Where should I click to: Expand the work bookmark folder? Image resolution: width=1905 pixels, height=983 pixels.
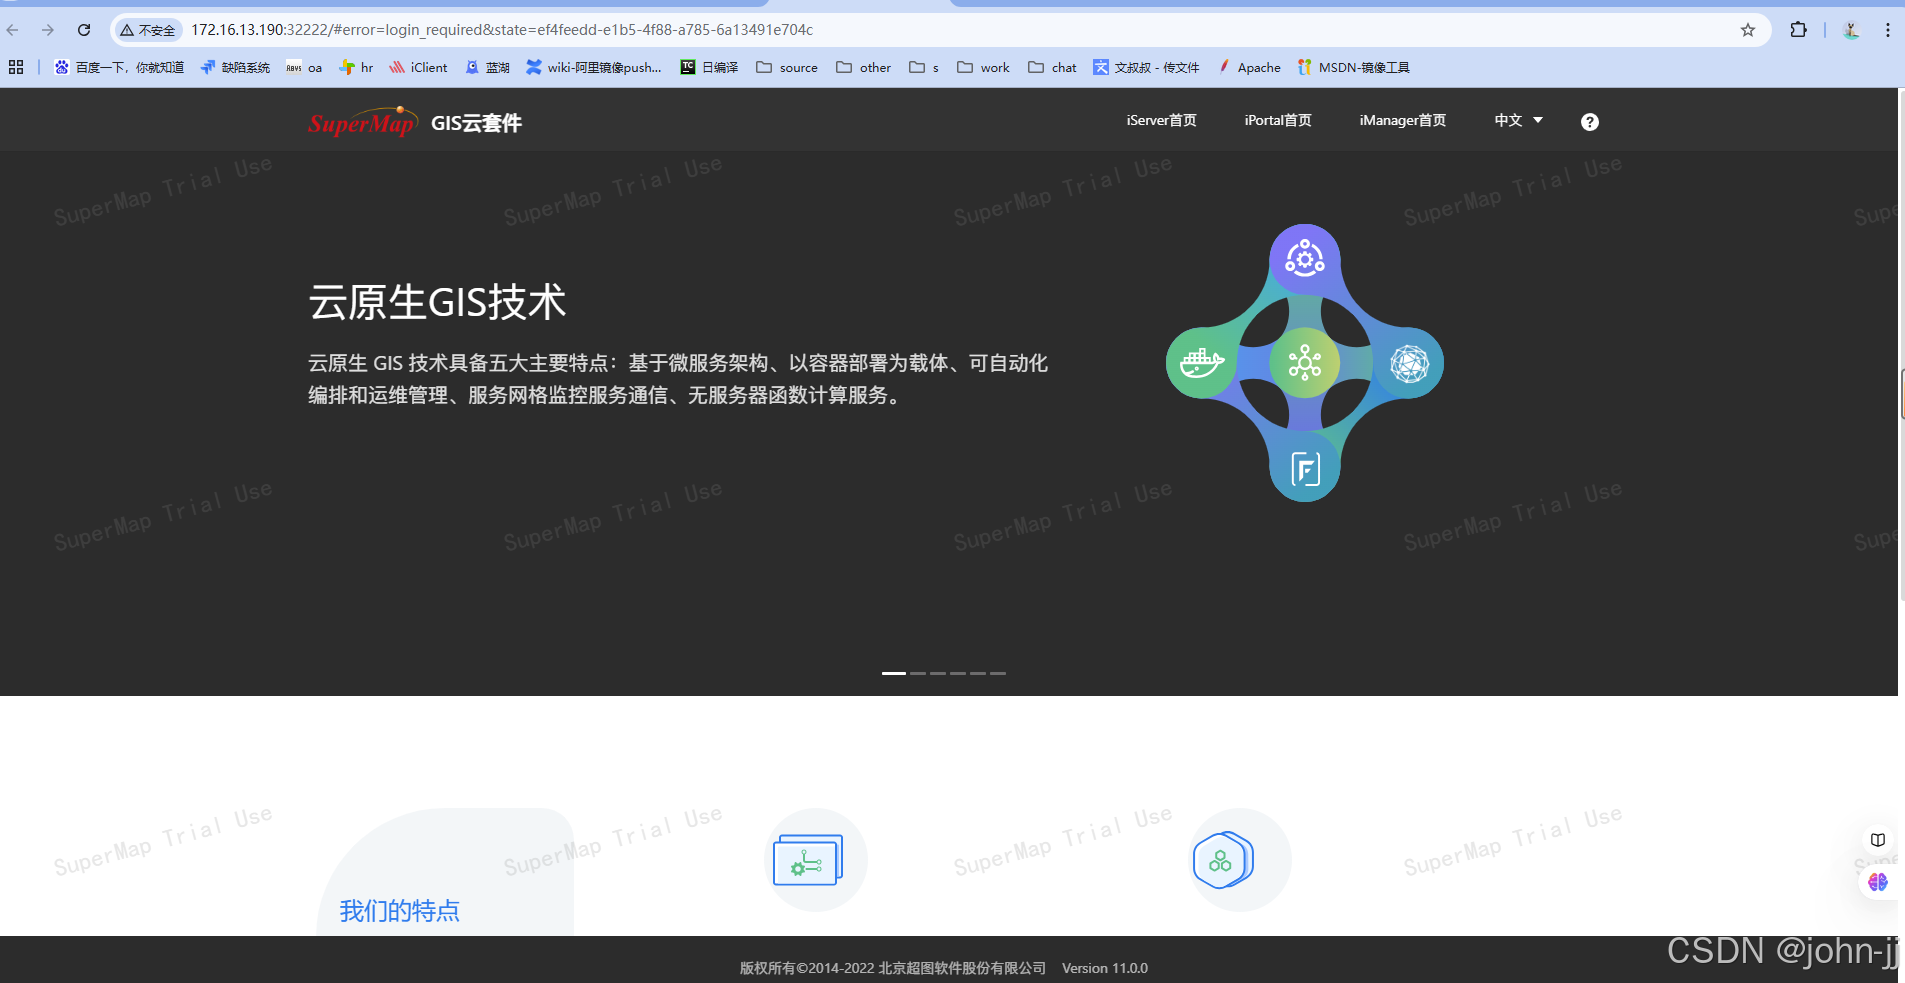pyautogui.click(x=983, y=67)
